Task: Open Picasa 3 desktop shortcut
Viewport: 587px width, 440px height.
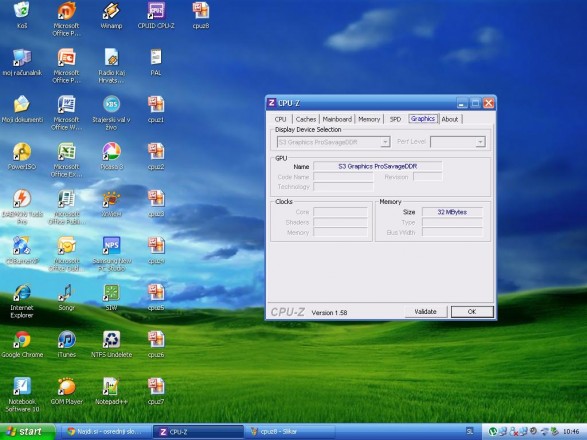Action: [112, 156]
